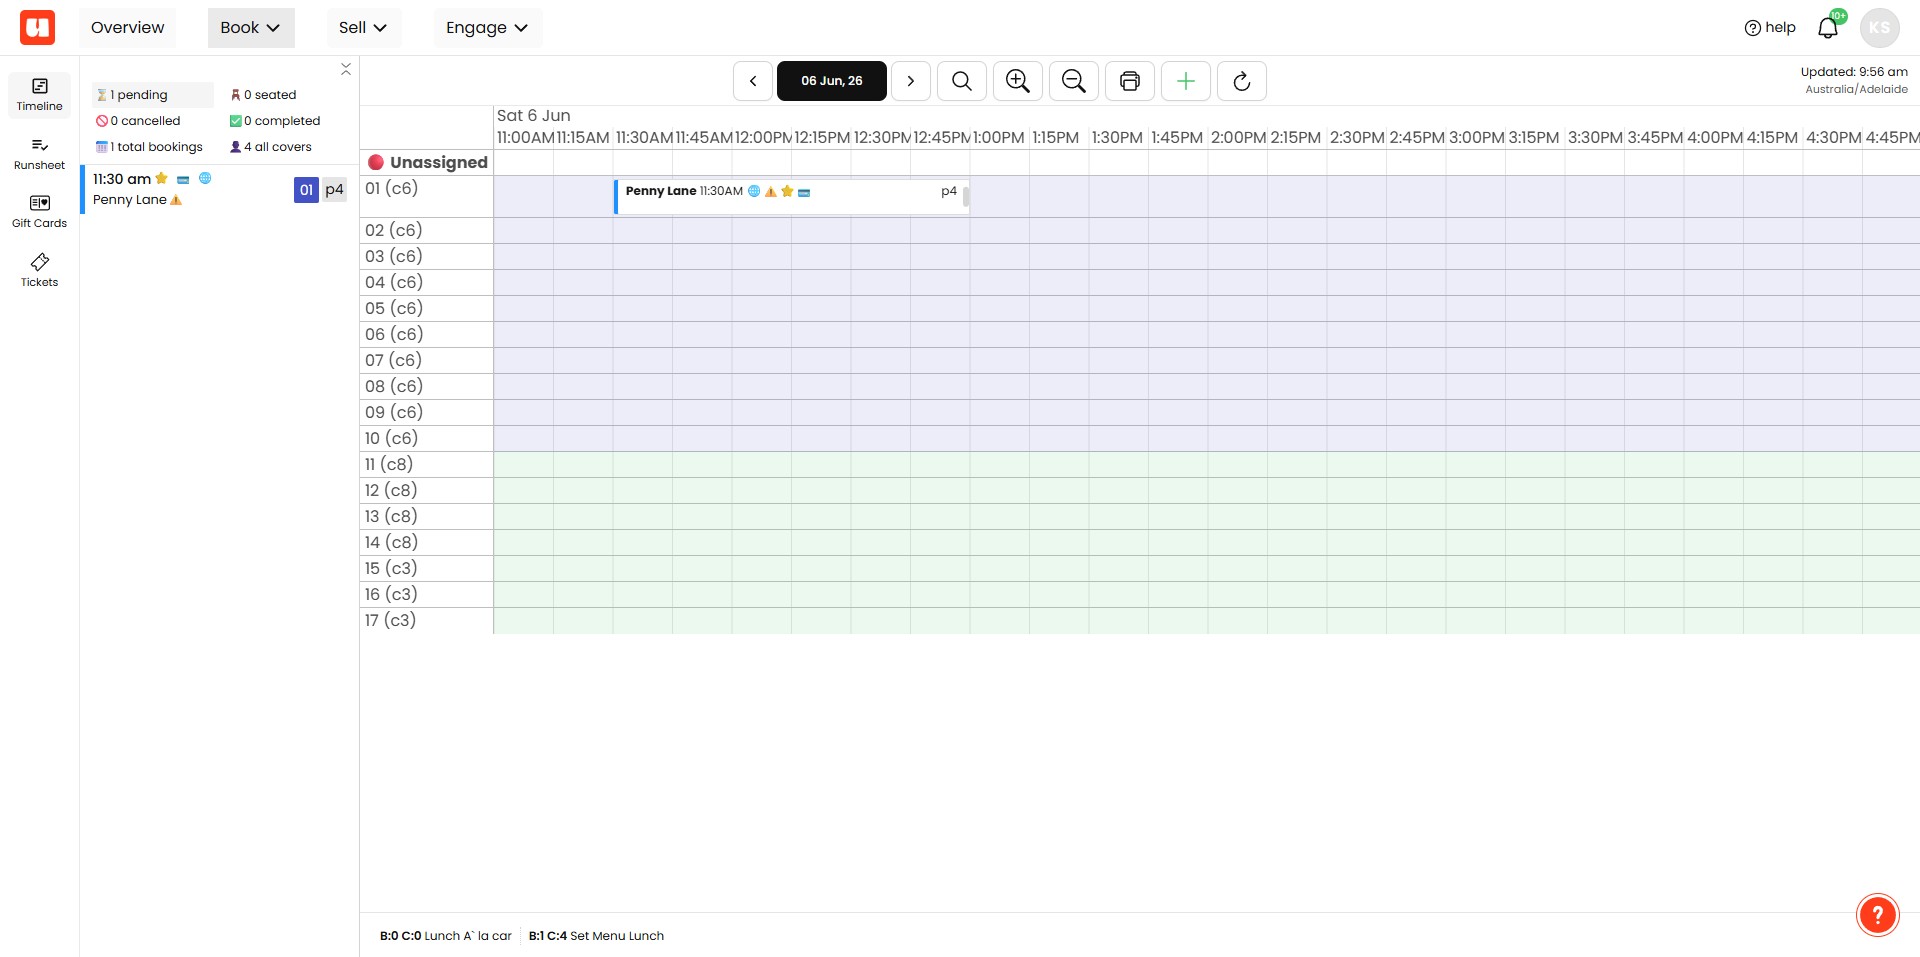
Task: Click the warning icon on the timeline booking
Action: click(x=771, y=192)
